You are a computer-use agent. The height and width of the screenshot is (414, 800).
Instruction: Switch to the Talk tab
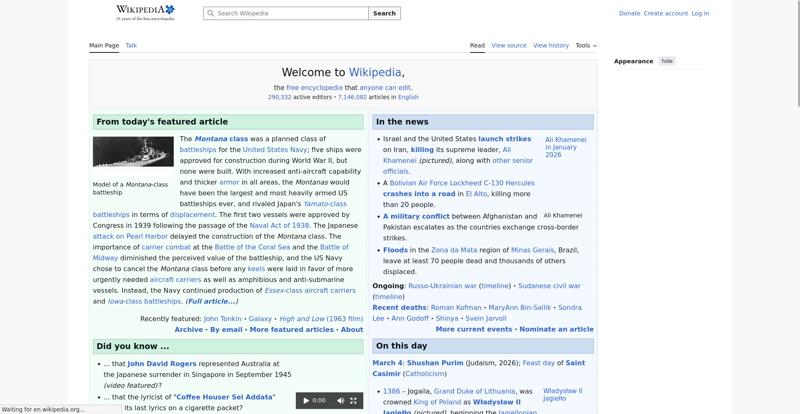[x=131, y=45]
